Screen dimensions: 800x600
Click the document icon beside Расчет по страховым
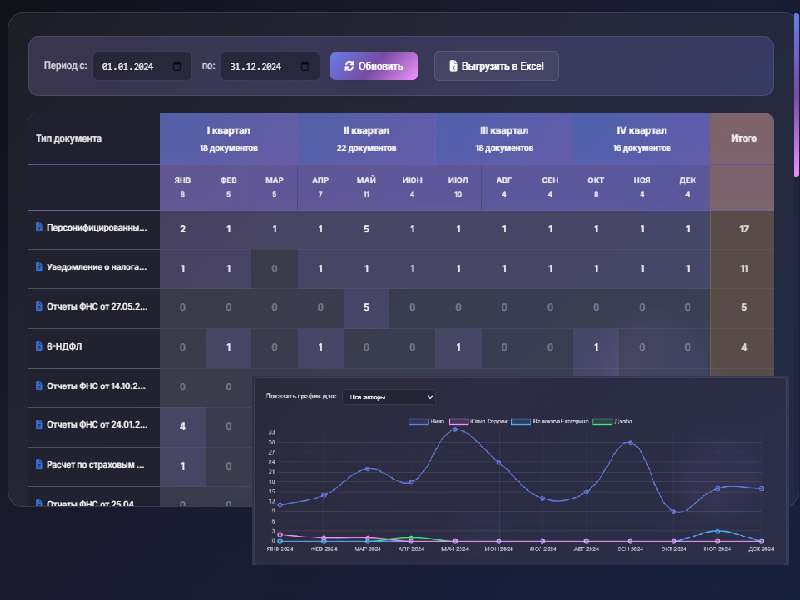[39, 464]
